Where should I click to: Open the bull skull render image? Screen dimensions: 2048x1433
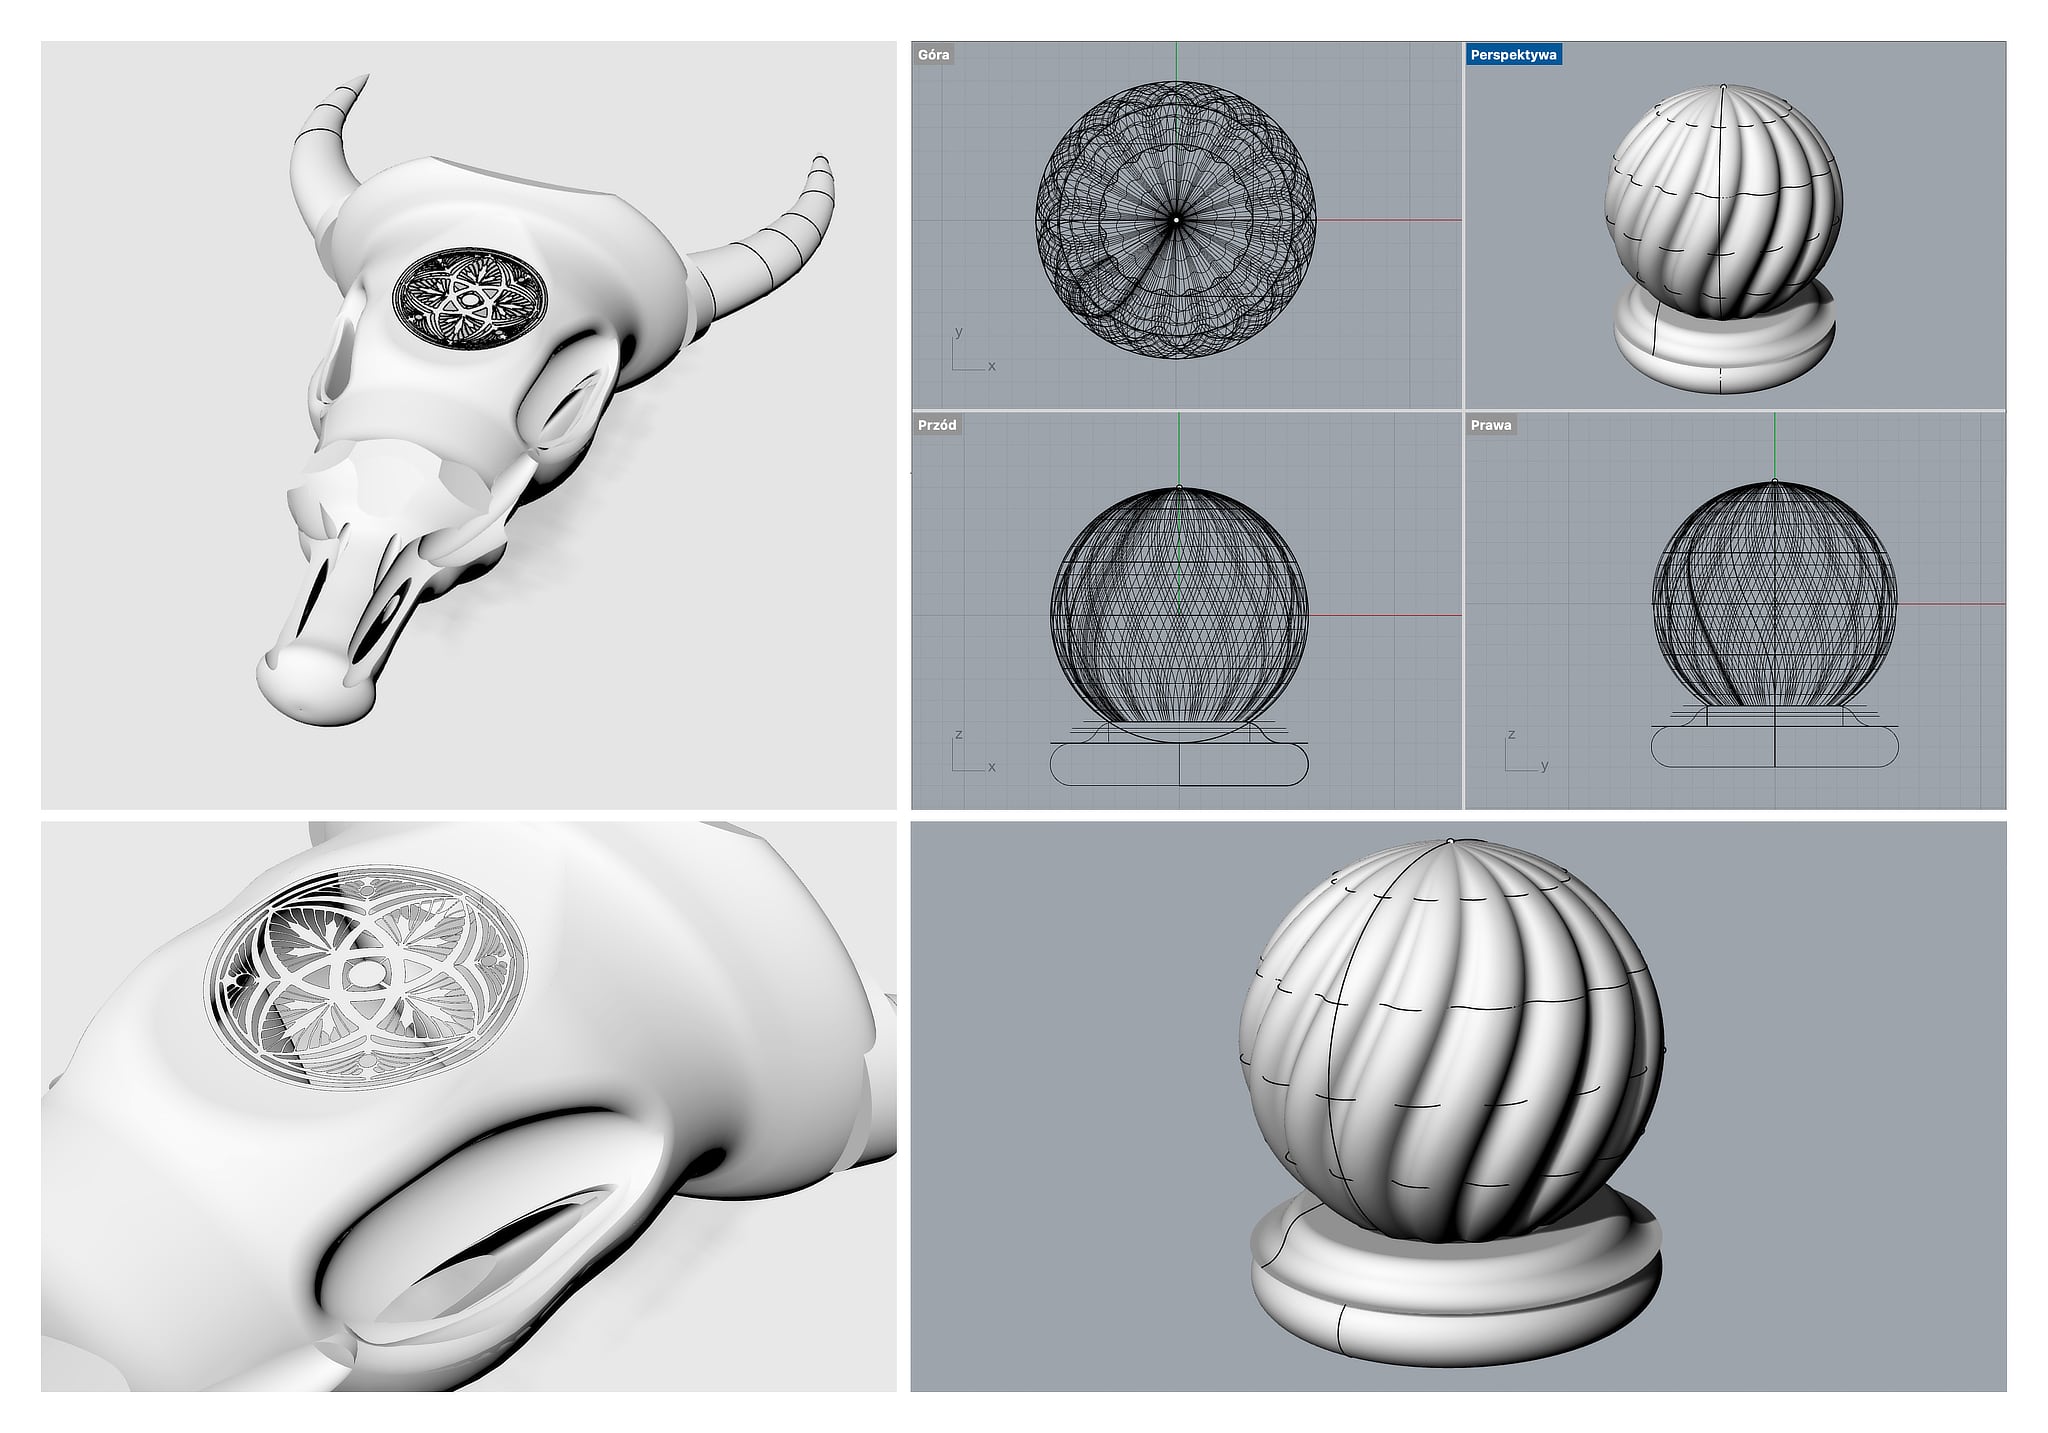[469, 425]
